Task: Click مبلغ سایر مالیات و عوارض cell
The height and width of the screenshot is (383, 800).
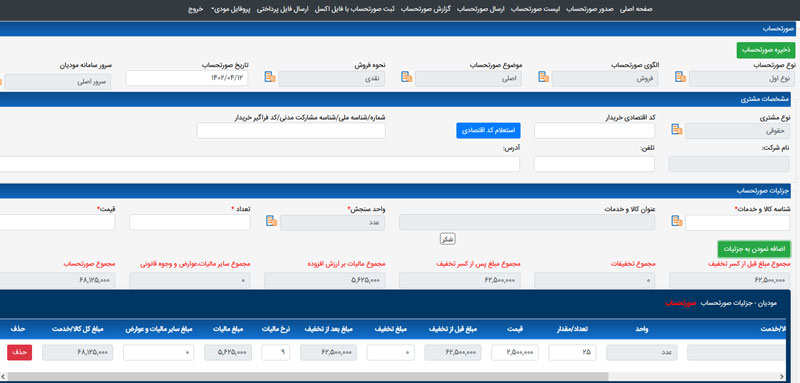Action: click(159, 352)
